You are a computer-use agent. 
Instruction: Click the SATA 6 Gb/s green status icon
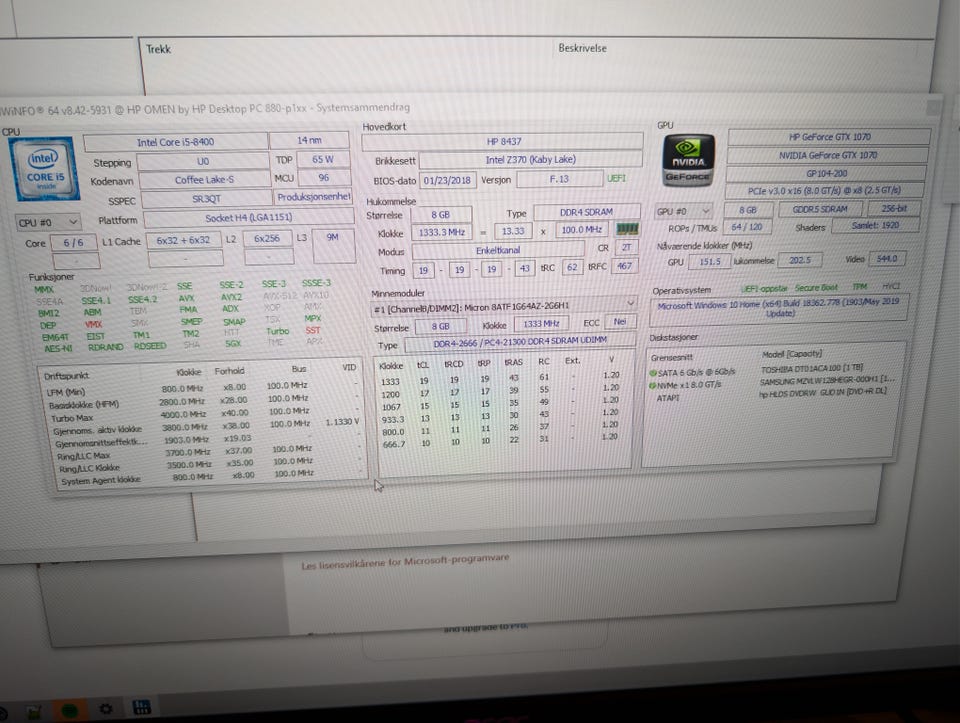point(653,370)
